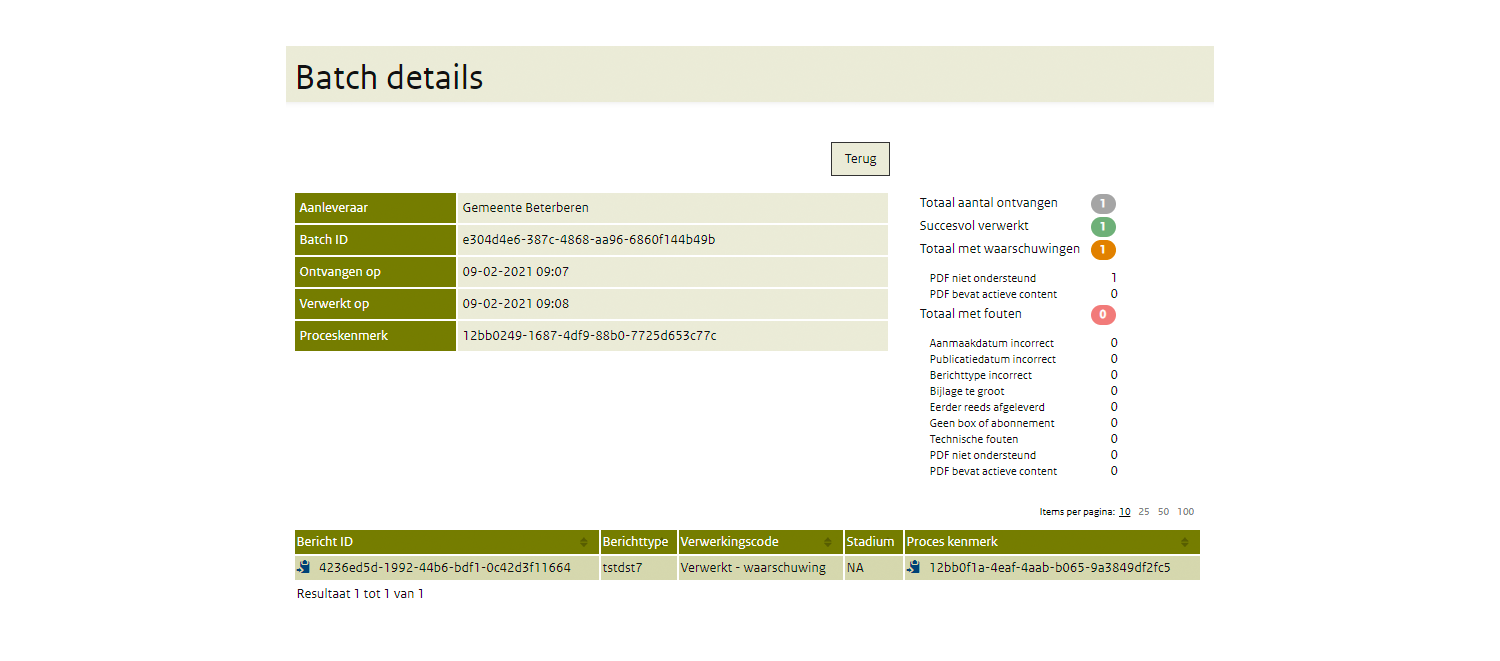
Task: Show 100 items per page
Action: 1185,512
